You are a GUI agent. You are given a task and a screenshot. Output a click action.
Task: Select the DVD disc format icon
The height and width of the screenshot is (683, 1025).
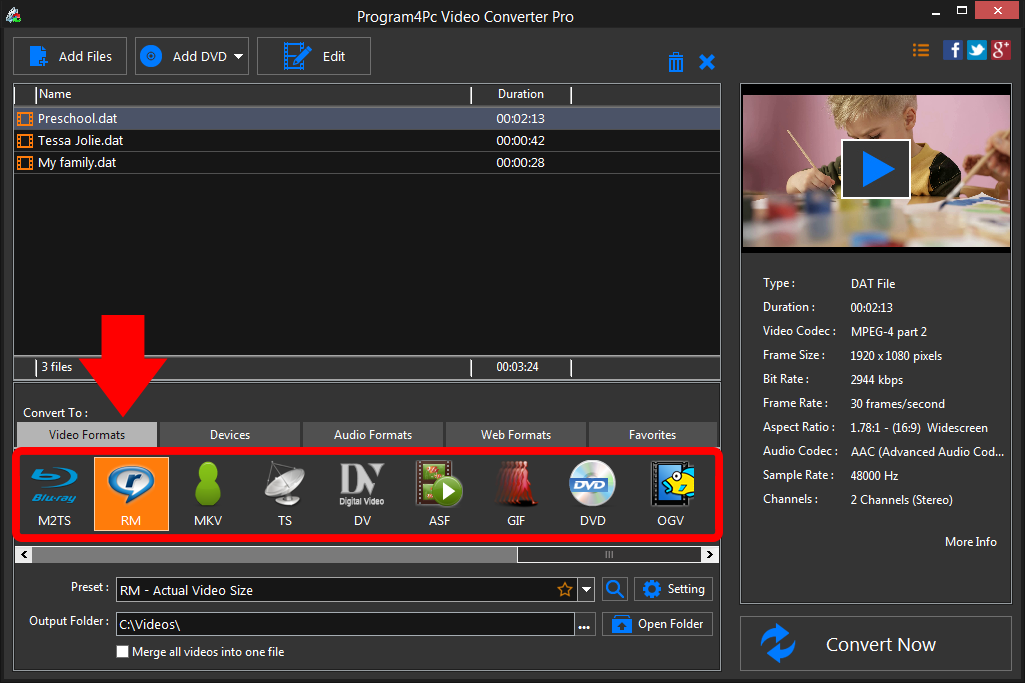[x=592, y=493]
